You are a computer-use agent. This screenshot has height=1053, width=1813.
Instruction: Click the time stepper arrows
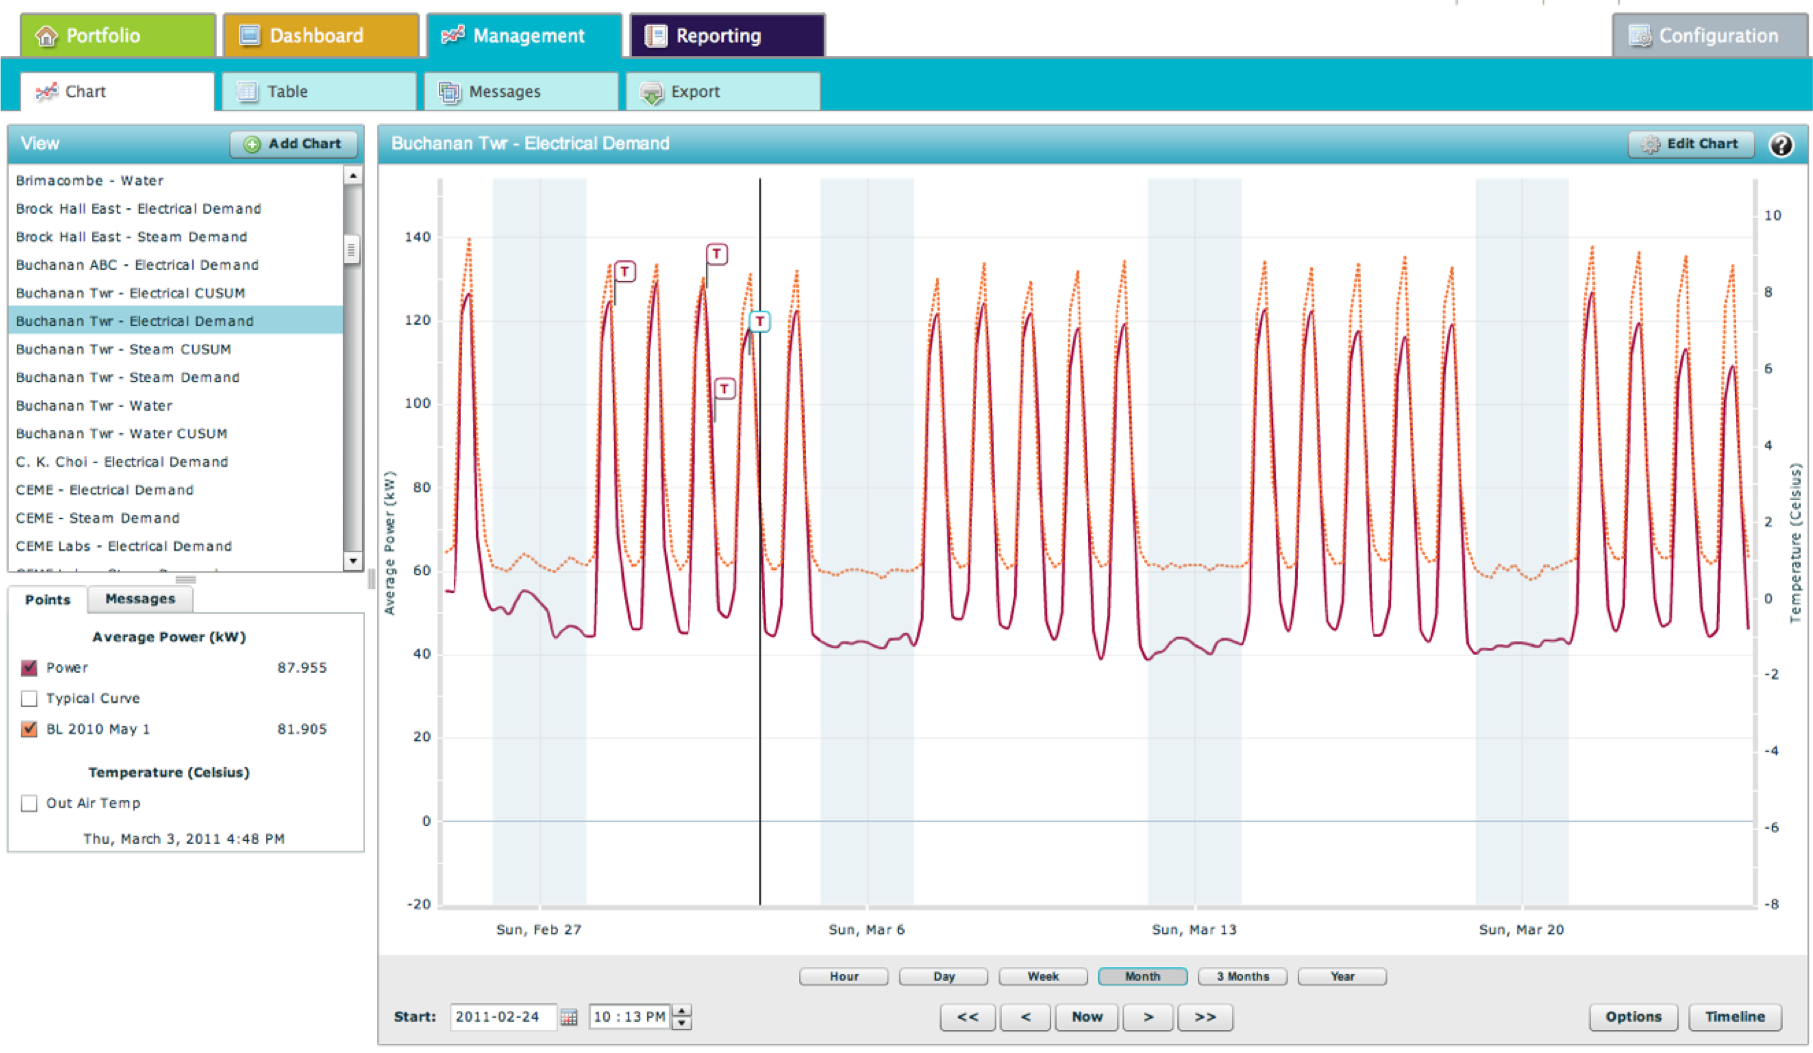pyautogui.click(x=682, y=1017)
